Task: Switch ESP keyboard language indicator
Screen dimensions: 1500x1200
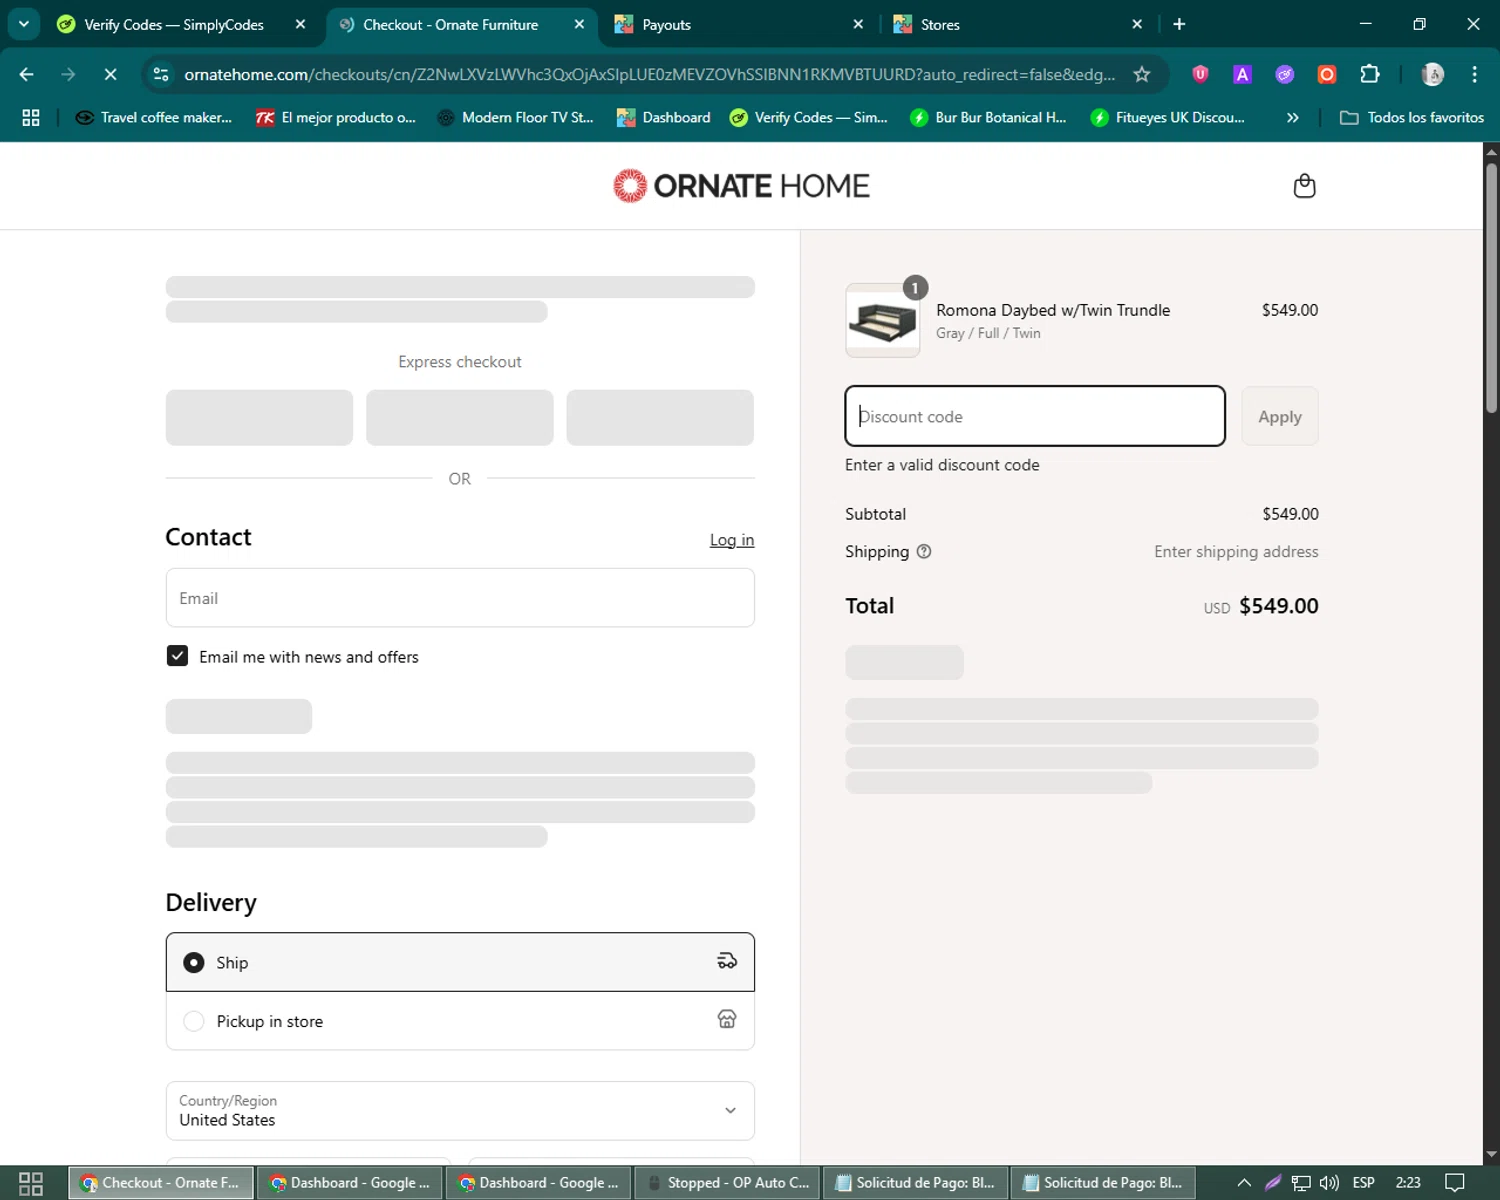Action: (x=1363, y=1183)
